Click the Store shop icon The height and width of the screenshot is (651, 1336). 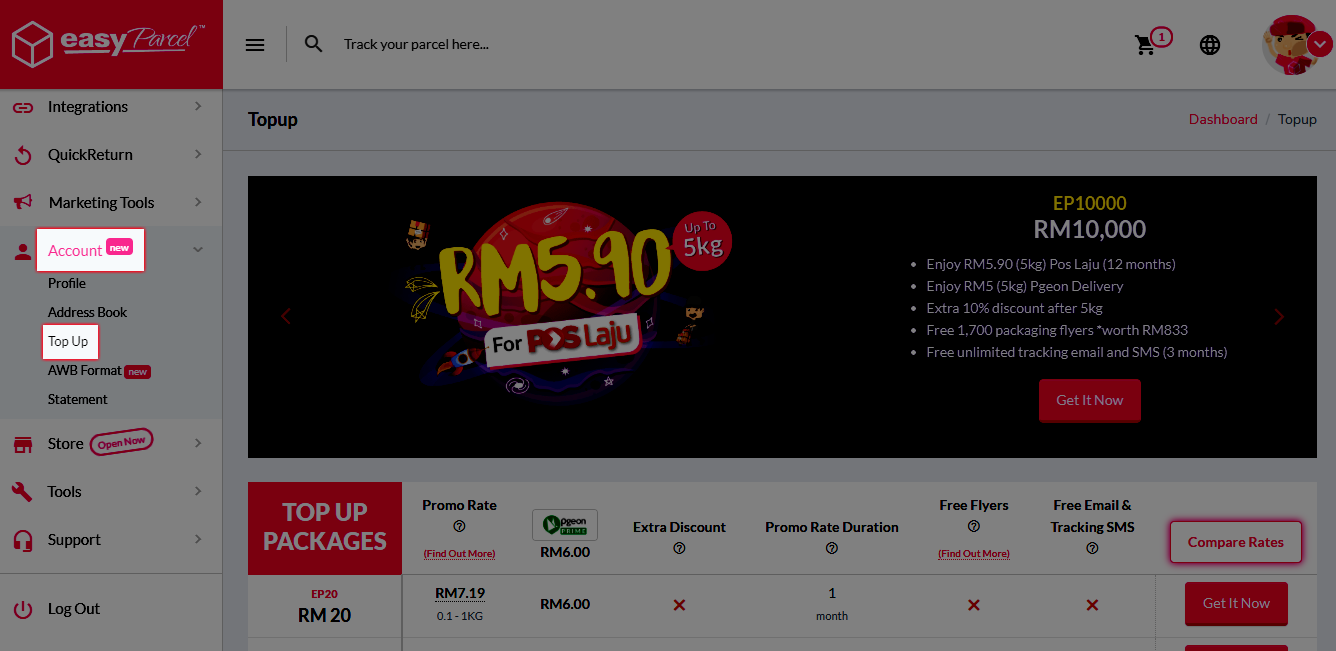23,444
